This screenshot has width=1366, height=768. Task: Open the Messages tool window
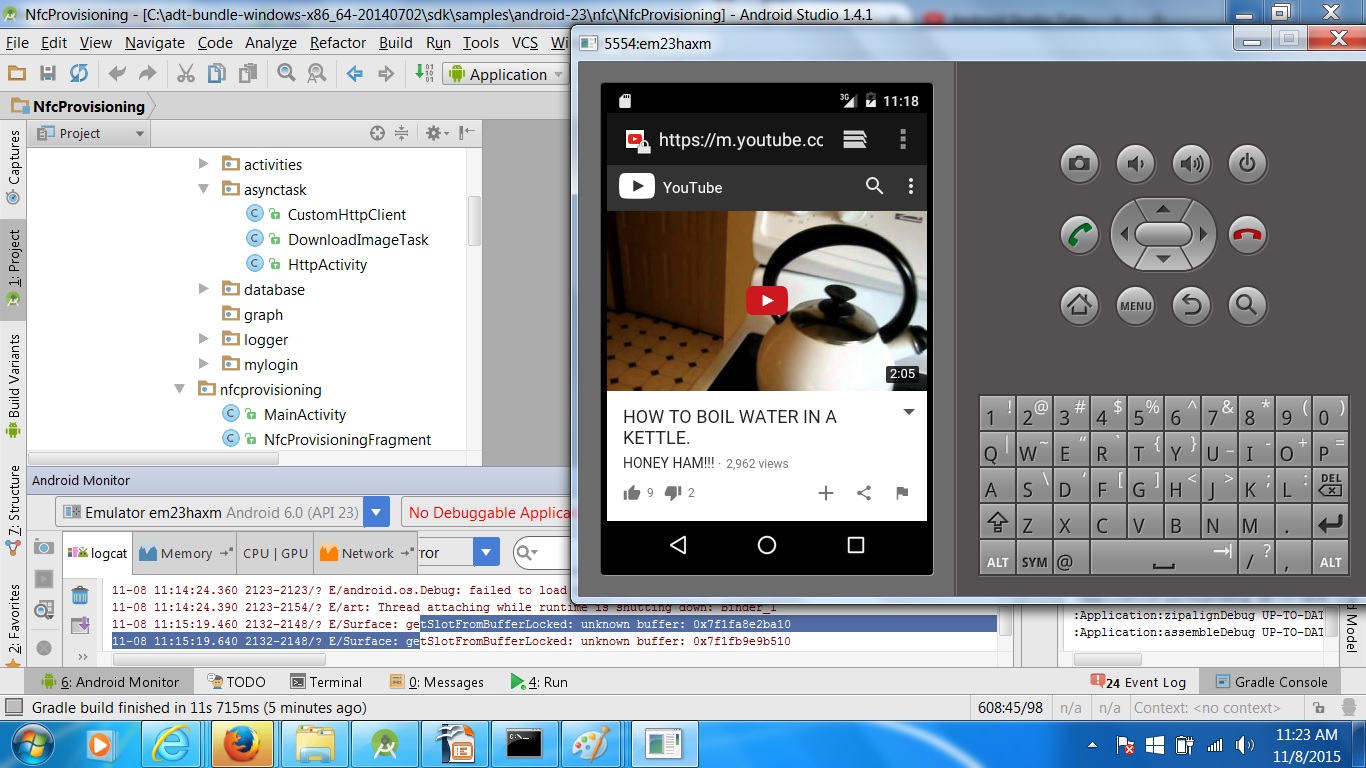click(436, 682)
